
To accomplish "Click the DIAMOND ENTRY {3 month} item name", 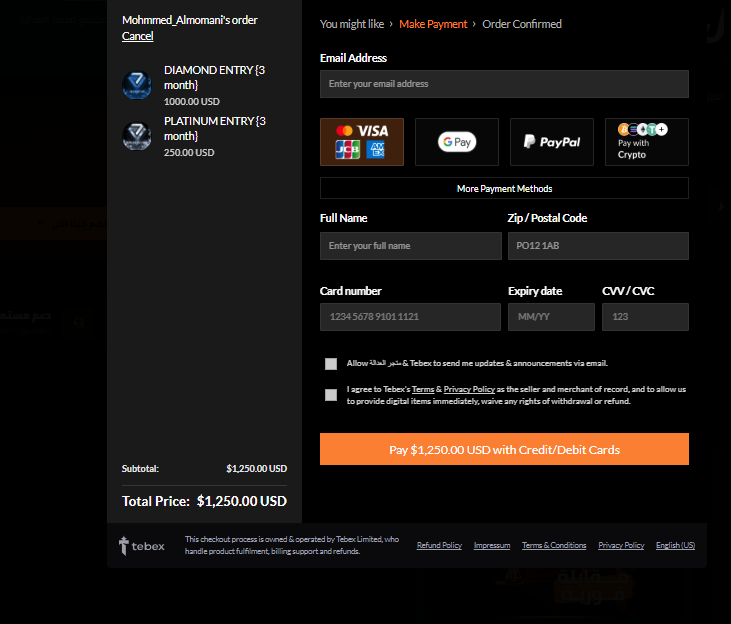I will pyautogui.click(x=214, y=77).
